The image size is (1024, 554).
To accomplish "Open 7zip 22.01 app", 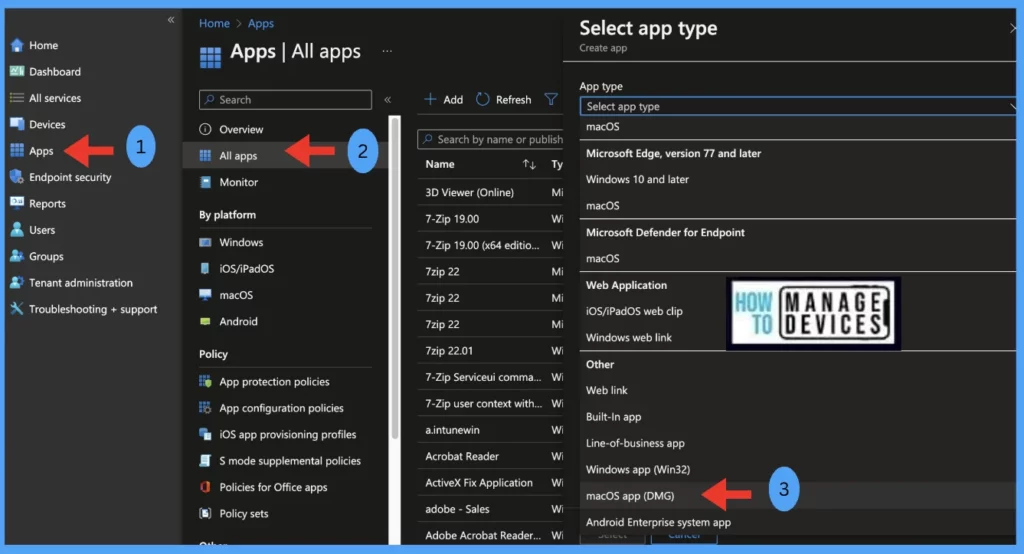I will (x=449, y=351).
